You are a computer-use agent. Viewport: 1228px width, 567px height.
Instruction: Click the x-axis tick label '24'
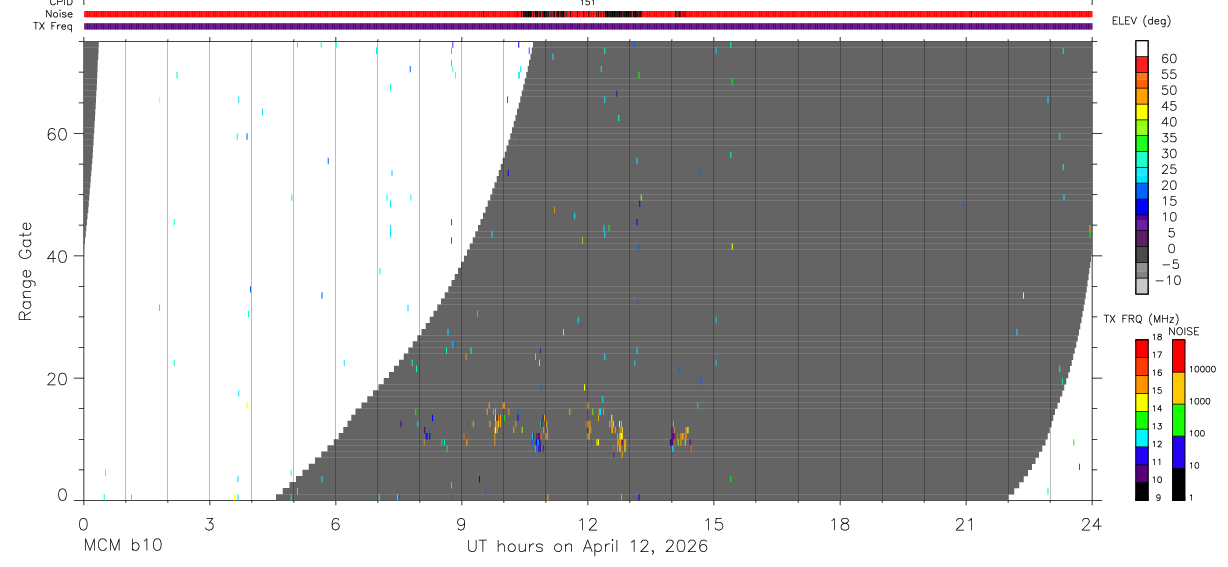(x=1091, y=524)
